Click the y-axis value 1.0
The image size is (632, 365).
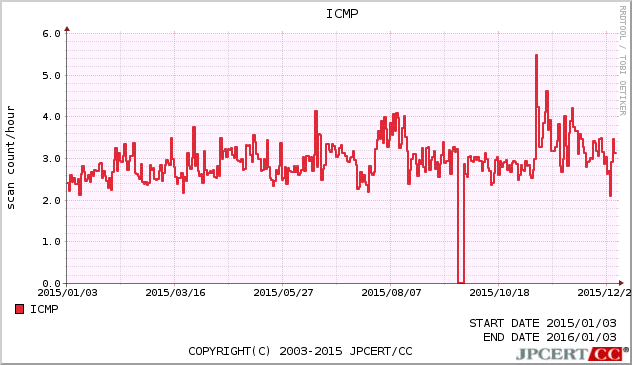point(51,242)
